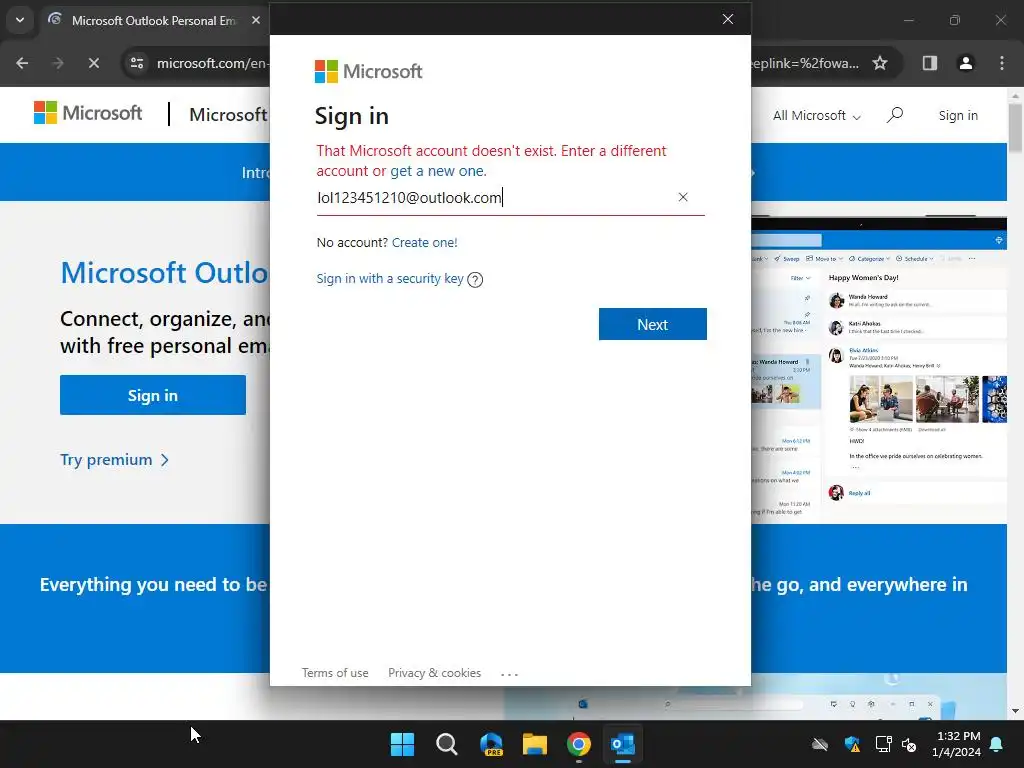
Task: Click the 'get a new one' link
Action: (x=438, y=171)
